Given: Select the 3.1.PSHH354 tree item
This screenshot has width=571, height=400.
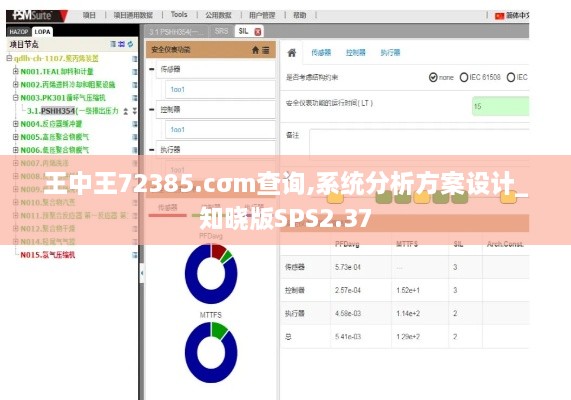Looking at the screenshot, I should point(73,111).
